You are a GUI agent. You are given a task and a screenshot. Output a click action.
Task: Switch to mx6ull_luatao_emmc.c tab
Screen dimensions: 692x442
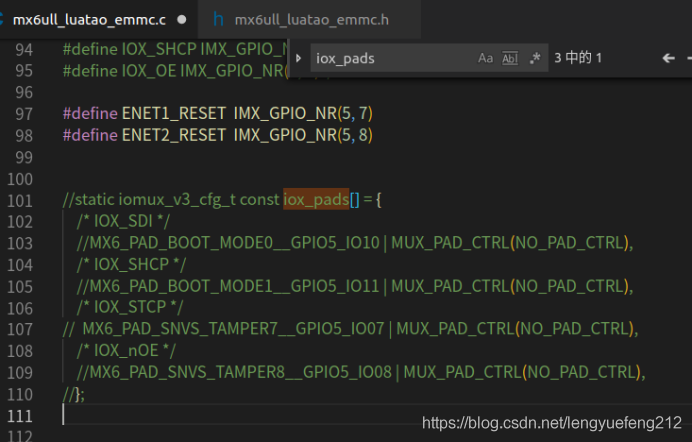click(89, 20)
